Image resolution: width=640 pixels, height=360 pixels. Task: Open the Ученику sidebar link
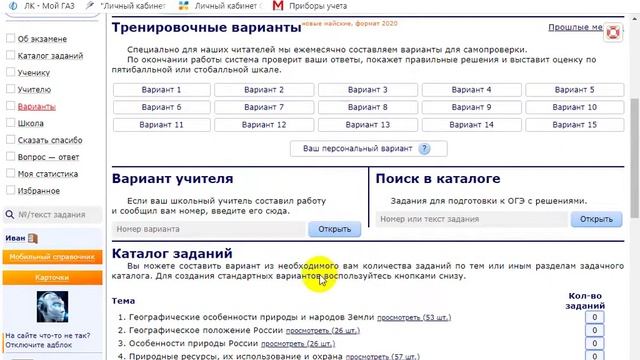33,73
